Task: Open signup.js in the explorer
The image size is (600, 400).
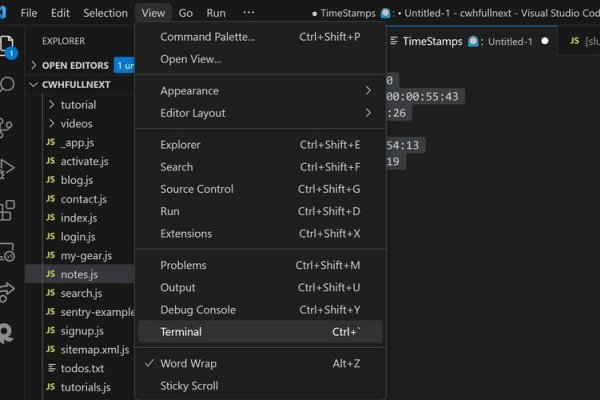Action: (82, 330)
